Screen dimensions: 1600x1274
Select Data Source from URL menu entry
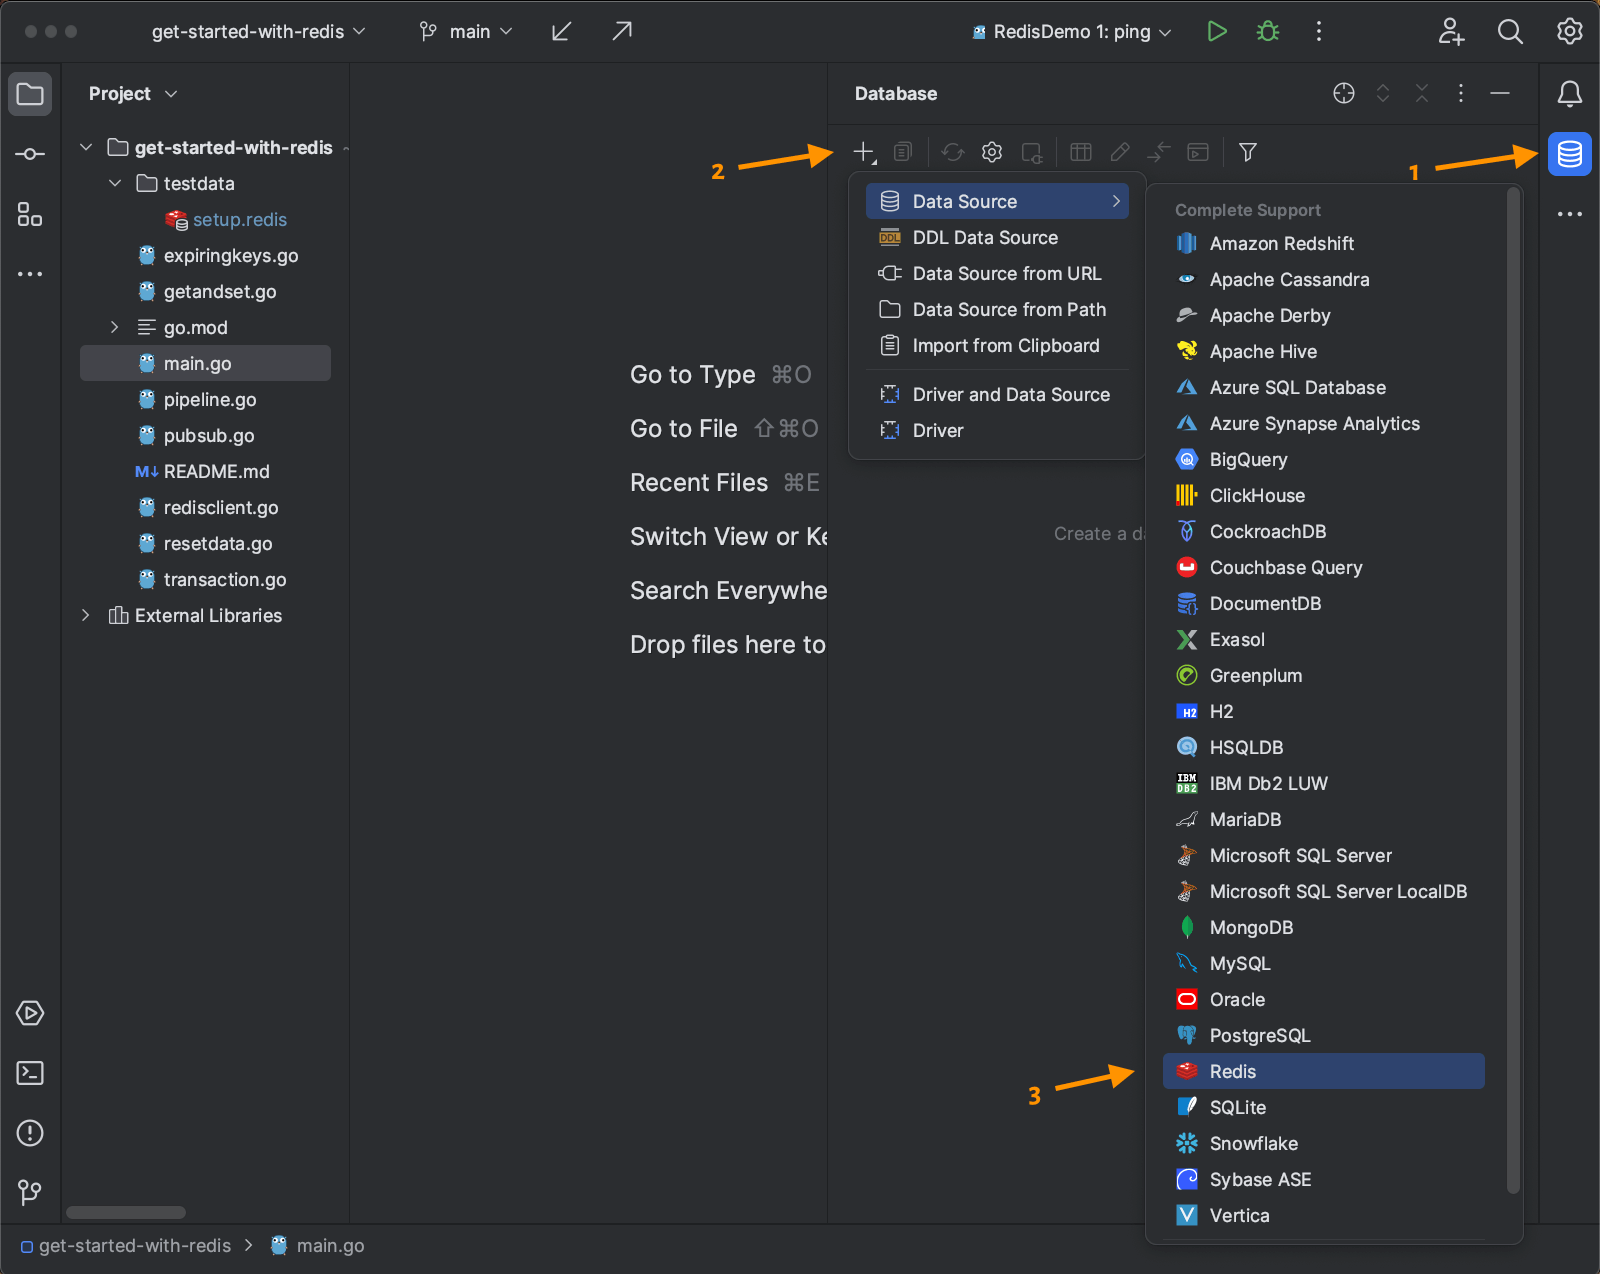(x=1006, y=273)
